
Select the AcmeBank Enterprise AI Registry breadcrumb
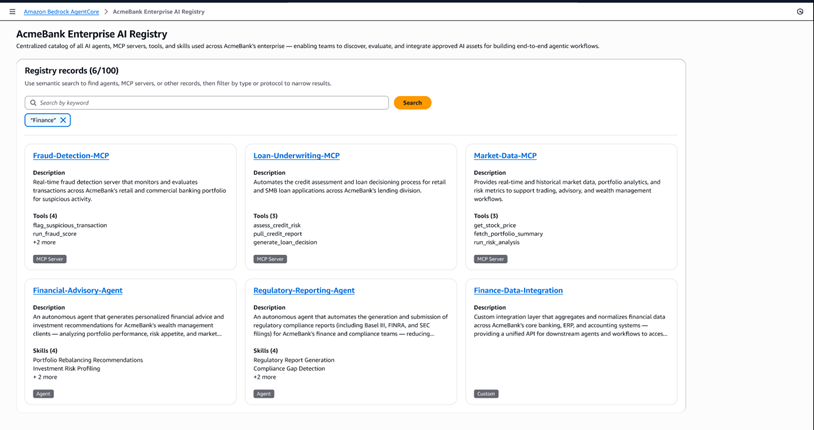158,12
